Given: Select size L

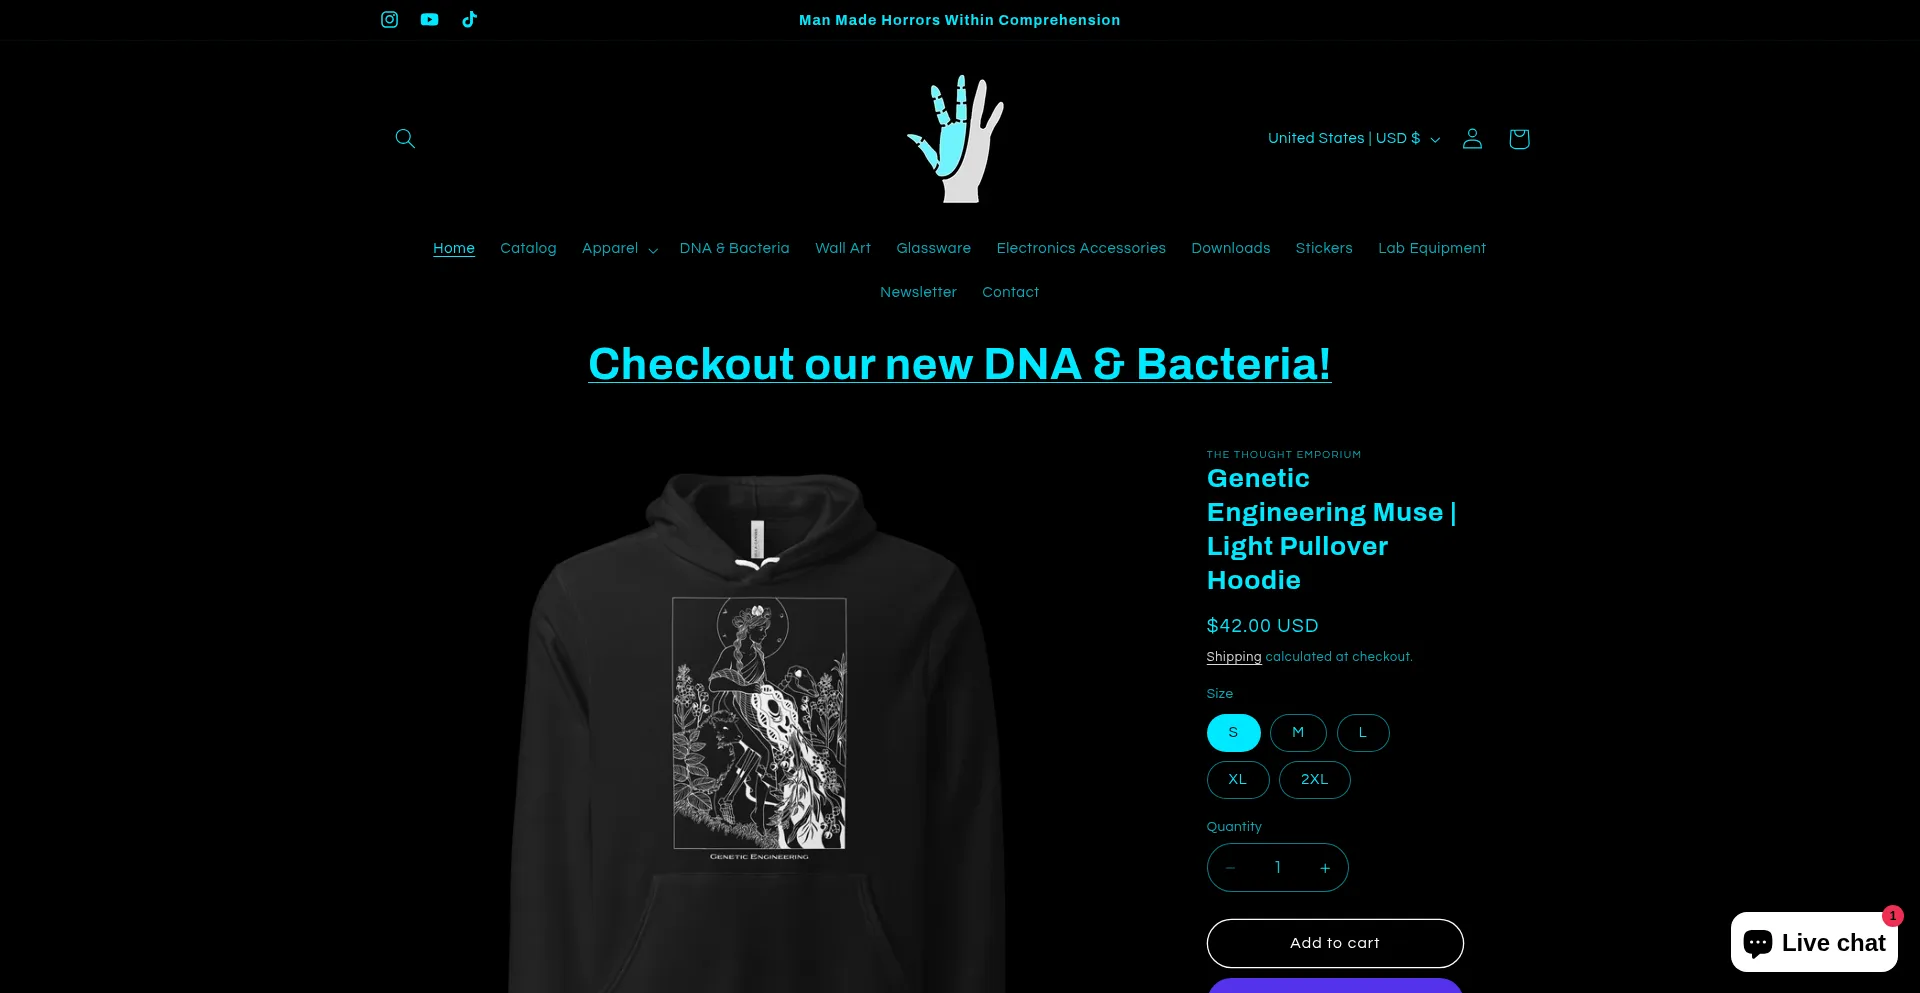Looking at the screenshot, I should click(1363, 733).
